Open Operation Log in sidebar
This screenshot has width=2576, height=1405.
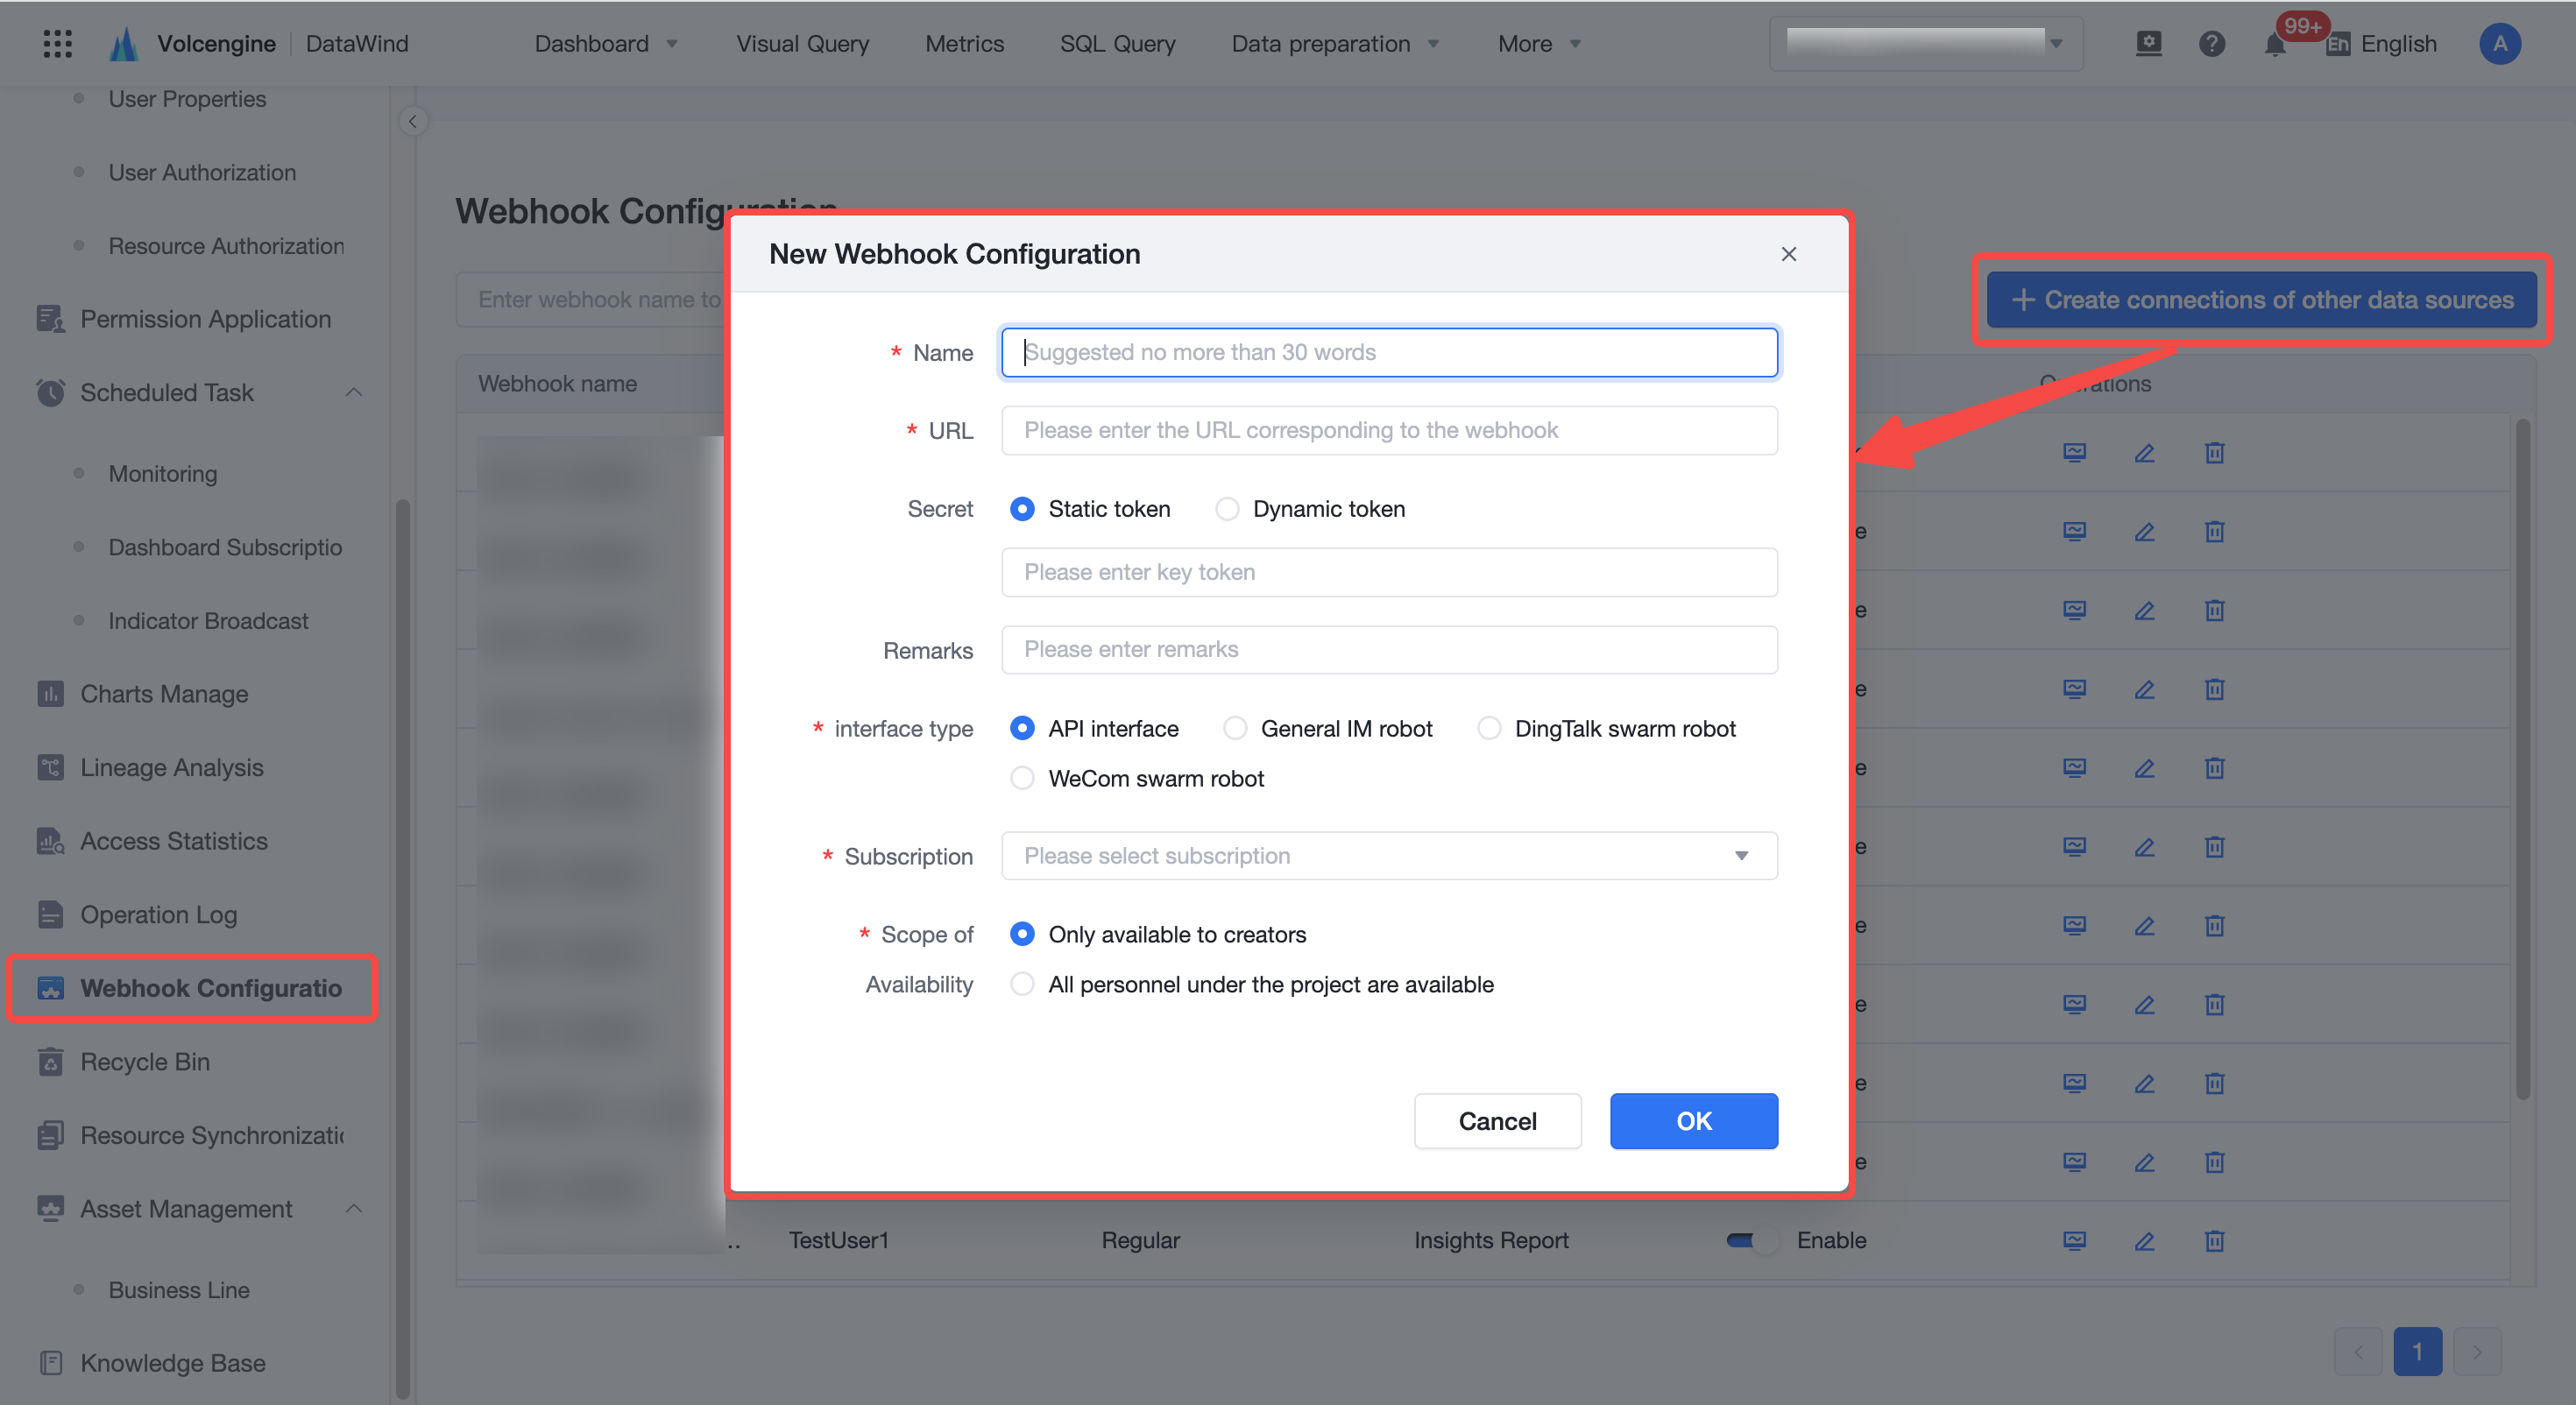point(158,915)
